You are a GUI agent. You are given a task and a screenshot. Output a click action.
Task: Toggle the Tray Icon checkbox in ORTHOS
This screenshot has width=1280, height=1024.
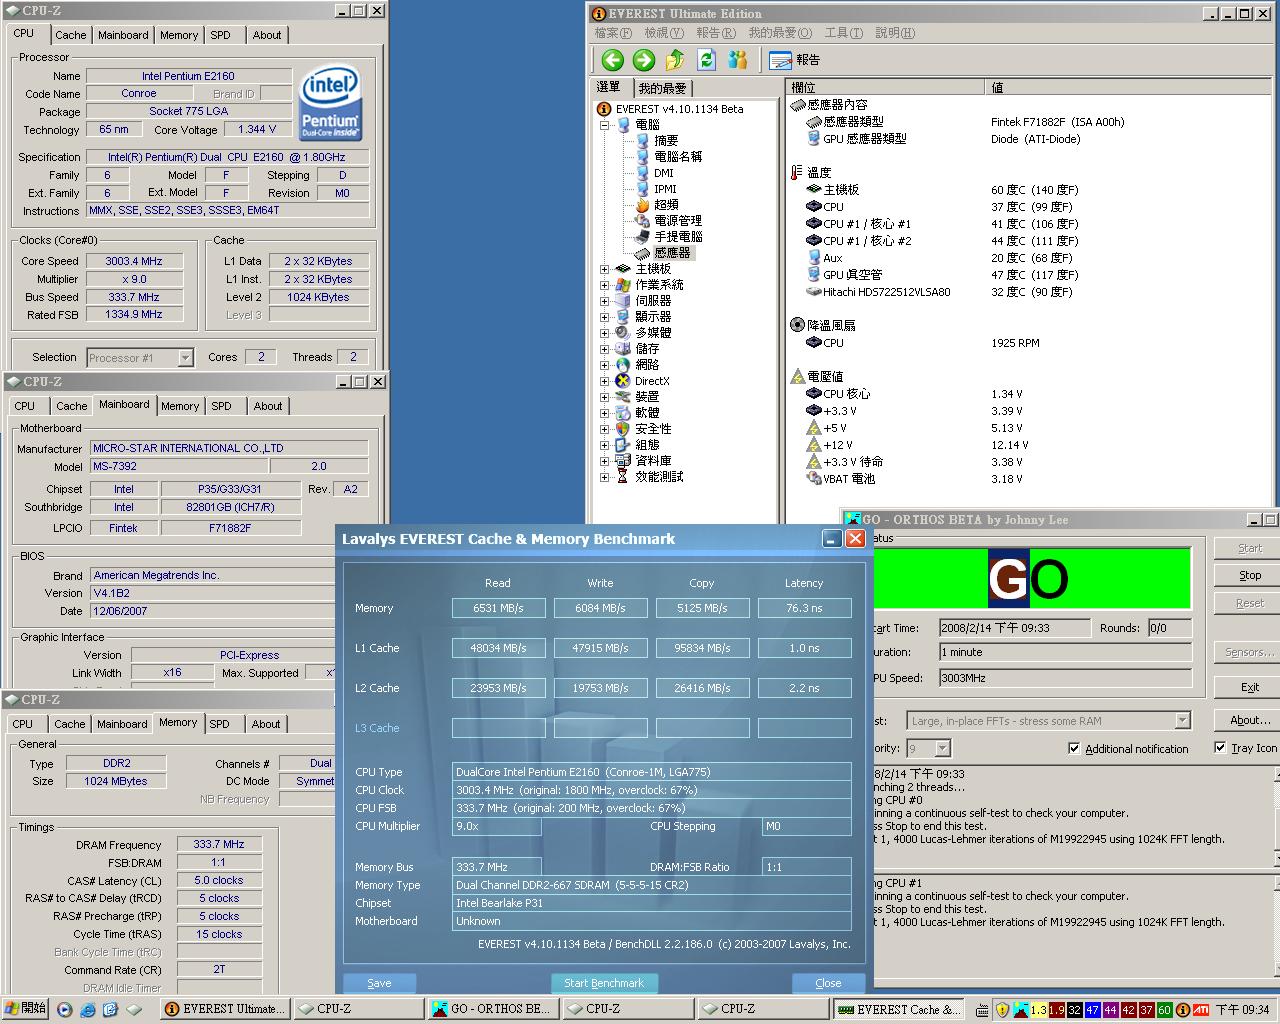(1220, 747)
